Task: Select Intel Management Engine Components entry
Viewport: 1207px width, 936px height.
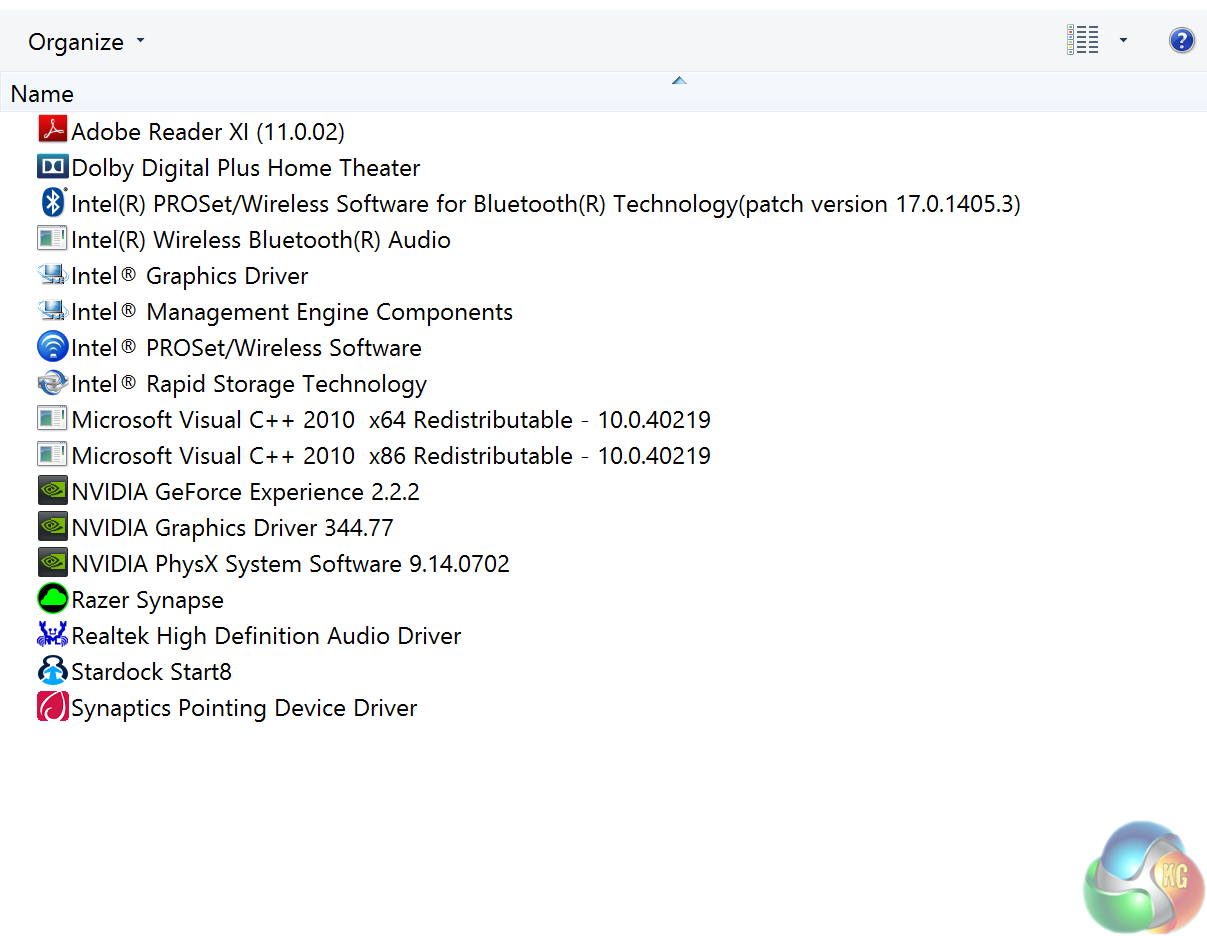Action: tap(292, 312)
